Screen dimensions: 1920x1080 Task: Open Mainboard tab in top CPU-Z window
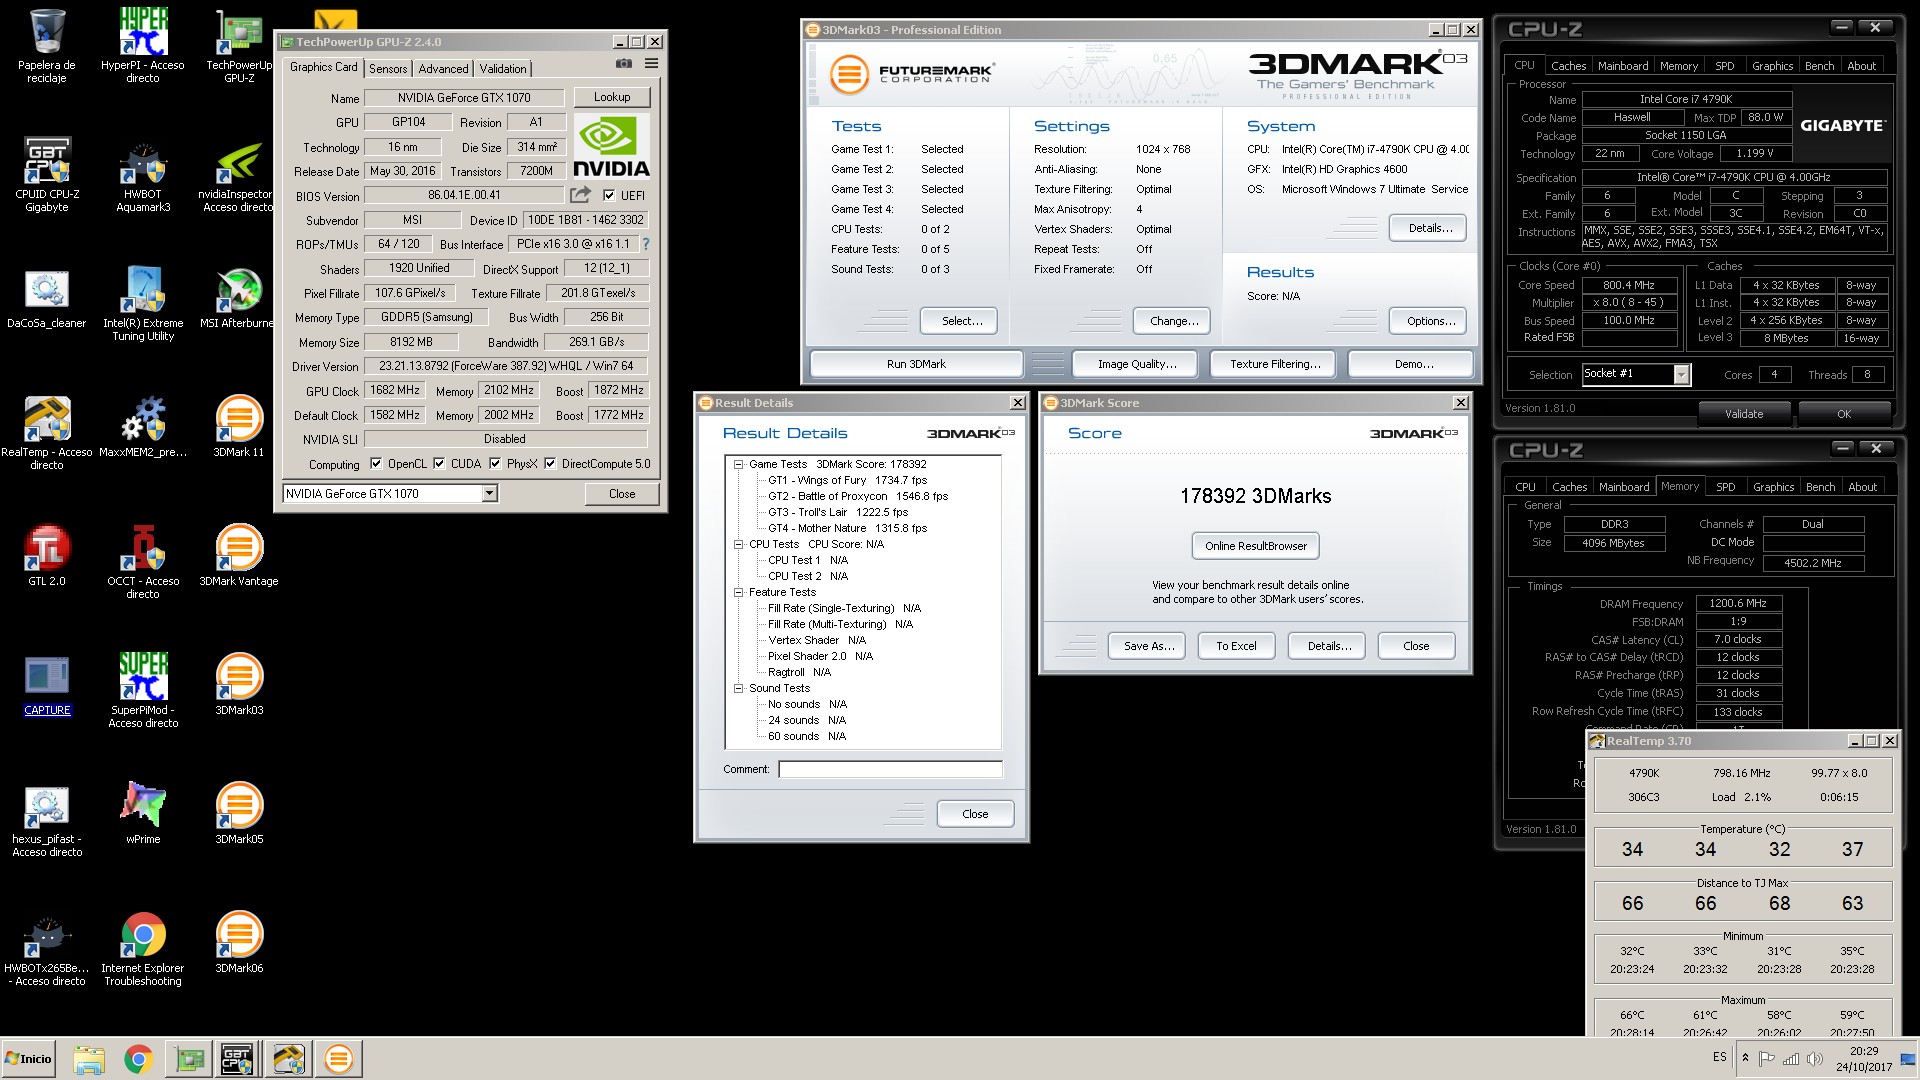pos(1623,66)
